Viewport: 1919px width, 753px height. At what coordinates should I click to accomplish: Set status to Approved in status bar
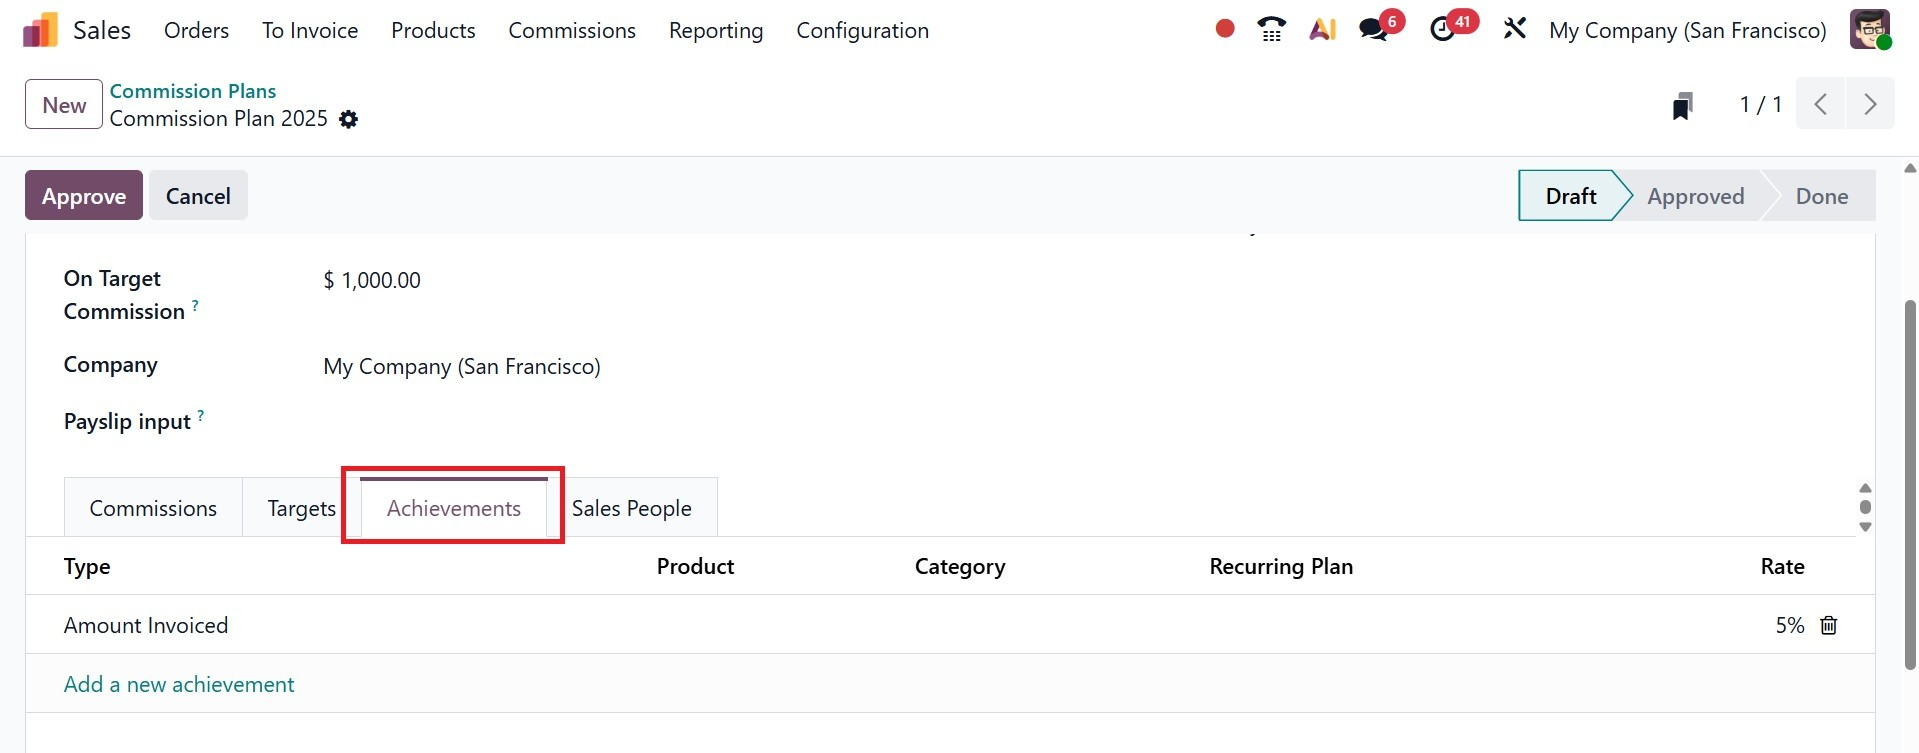pyautogui.click(x=1695, y=196)
